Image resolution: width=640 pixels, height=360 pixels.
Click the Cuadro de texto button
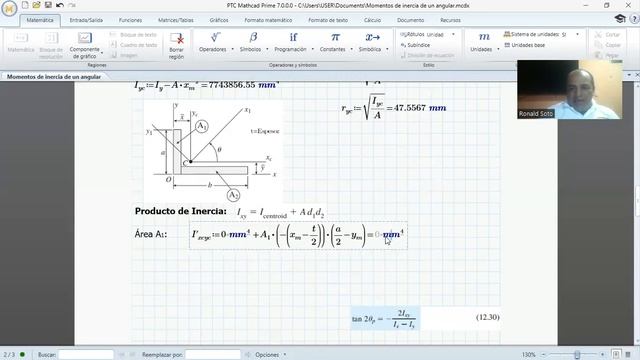click(133, 45)
